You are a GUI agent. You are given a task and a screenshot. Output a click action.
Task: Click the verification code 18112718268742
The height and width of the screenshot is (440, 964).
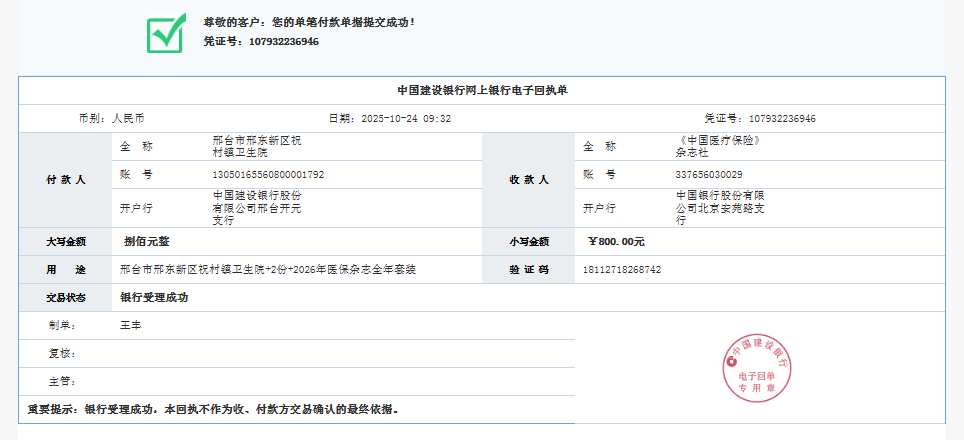[621, 270]
